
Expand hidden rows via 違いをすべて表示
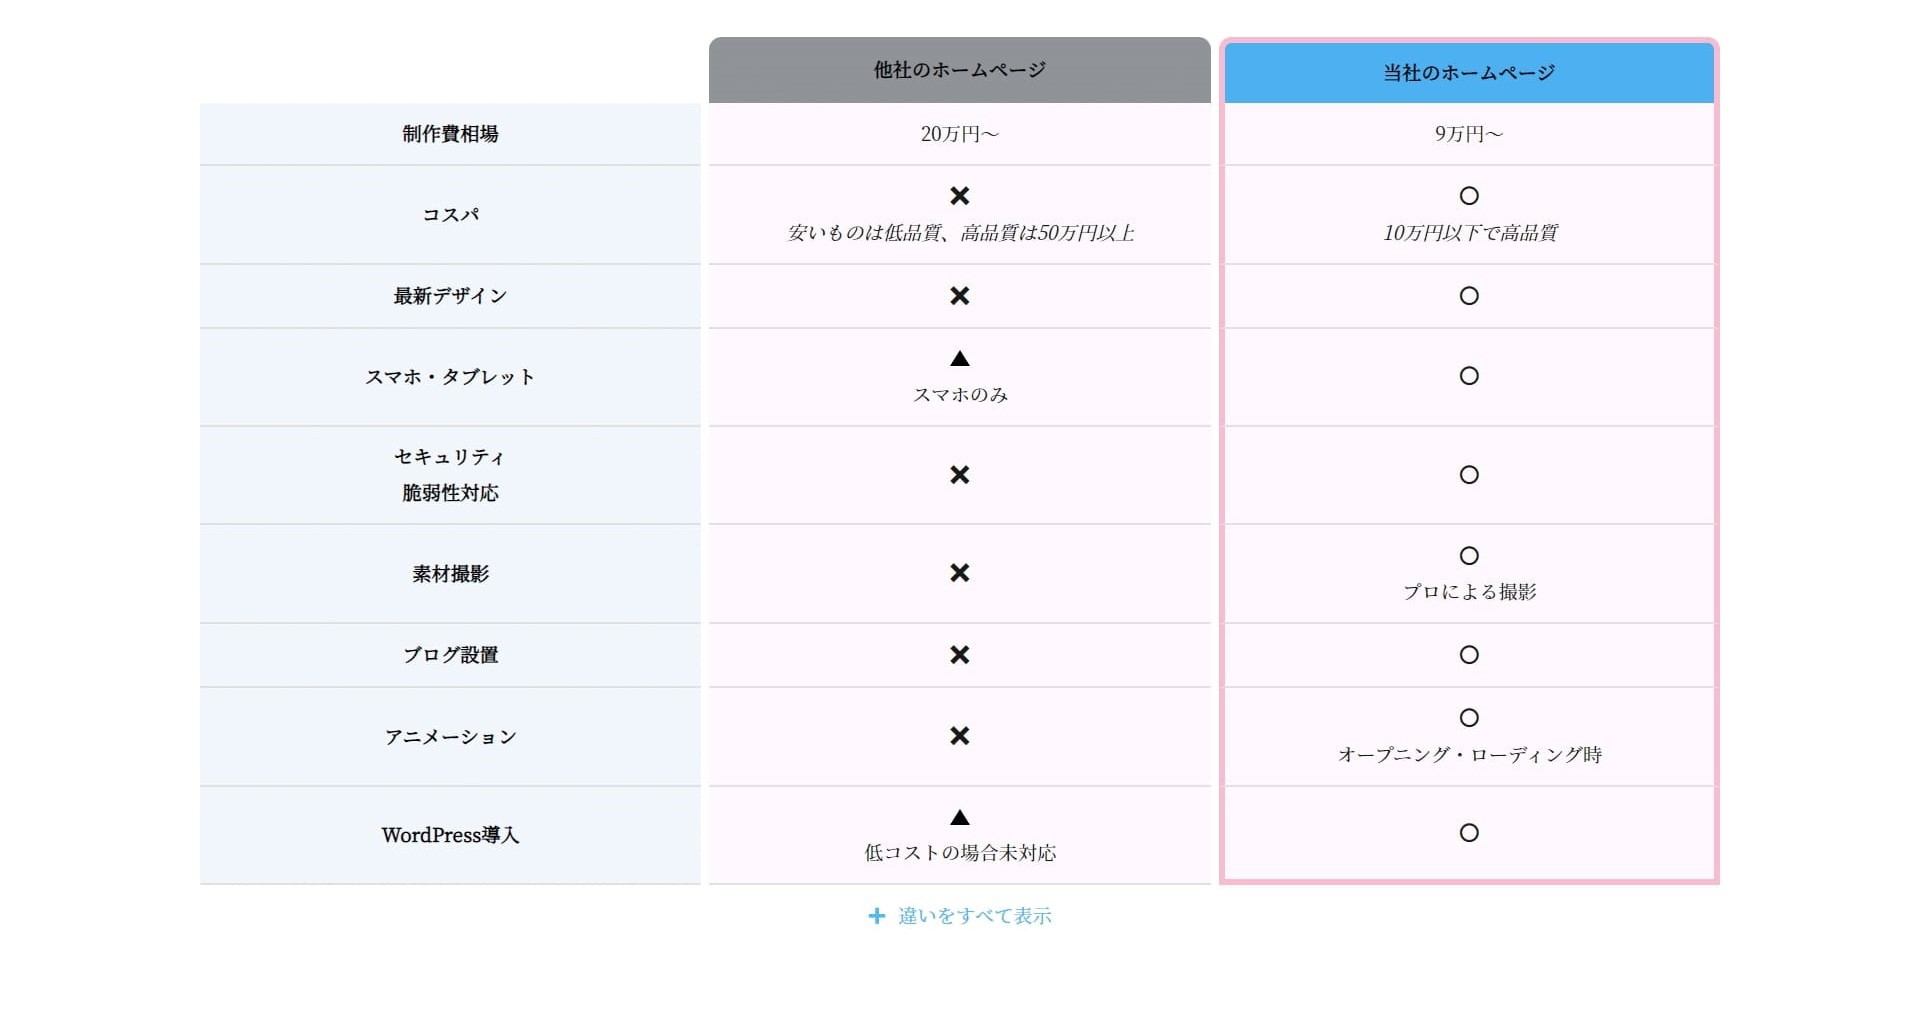975,915
